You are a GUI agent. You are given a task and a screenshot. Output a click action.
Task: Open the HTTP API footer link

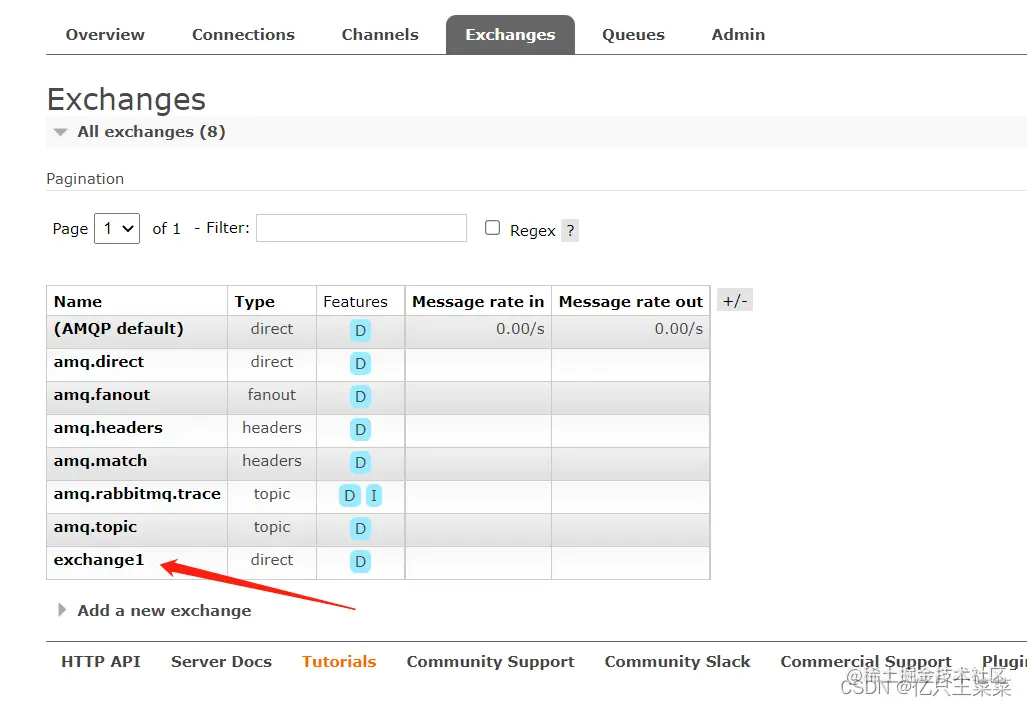click(101, 661)
